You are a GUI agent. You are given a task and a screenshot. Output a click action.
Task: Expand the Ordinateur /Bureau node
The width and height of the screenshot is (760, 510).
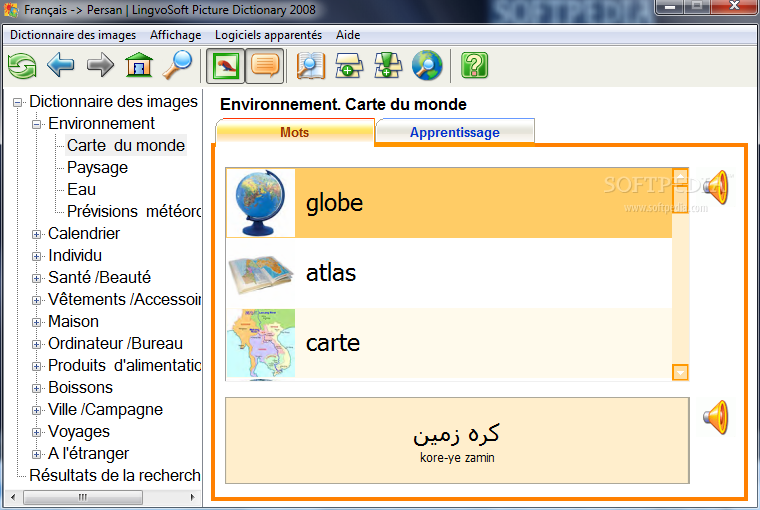[36, 344]
